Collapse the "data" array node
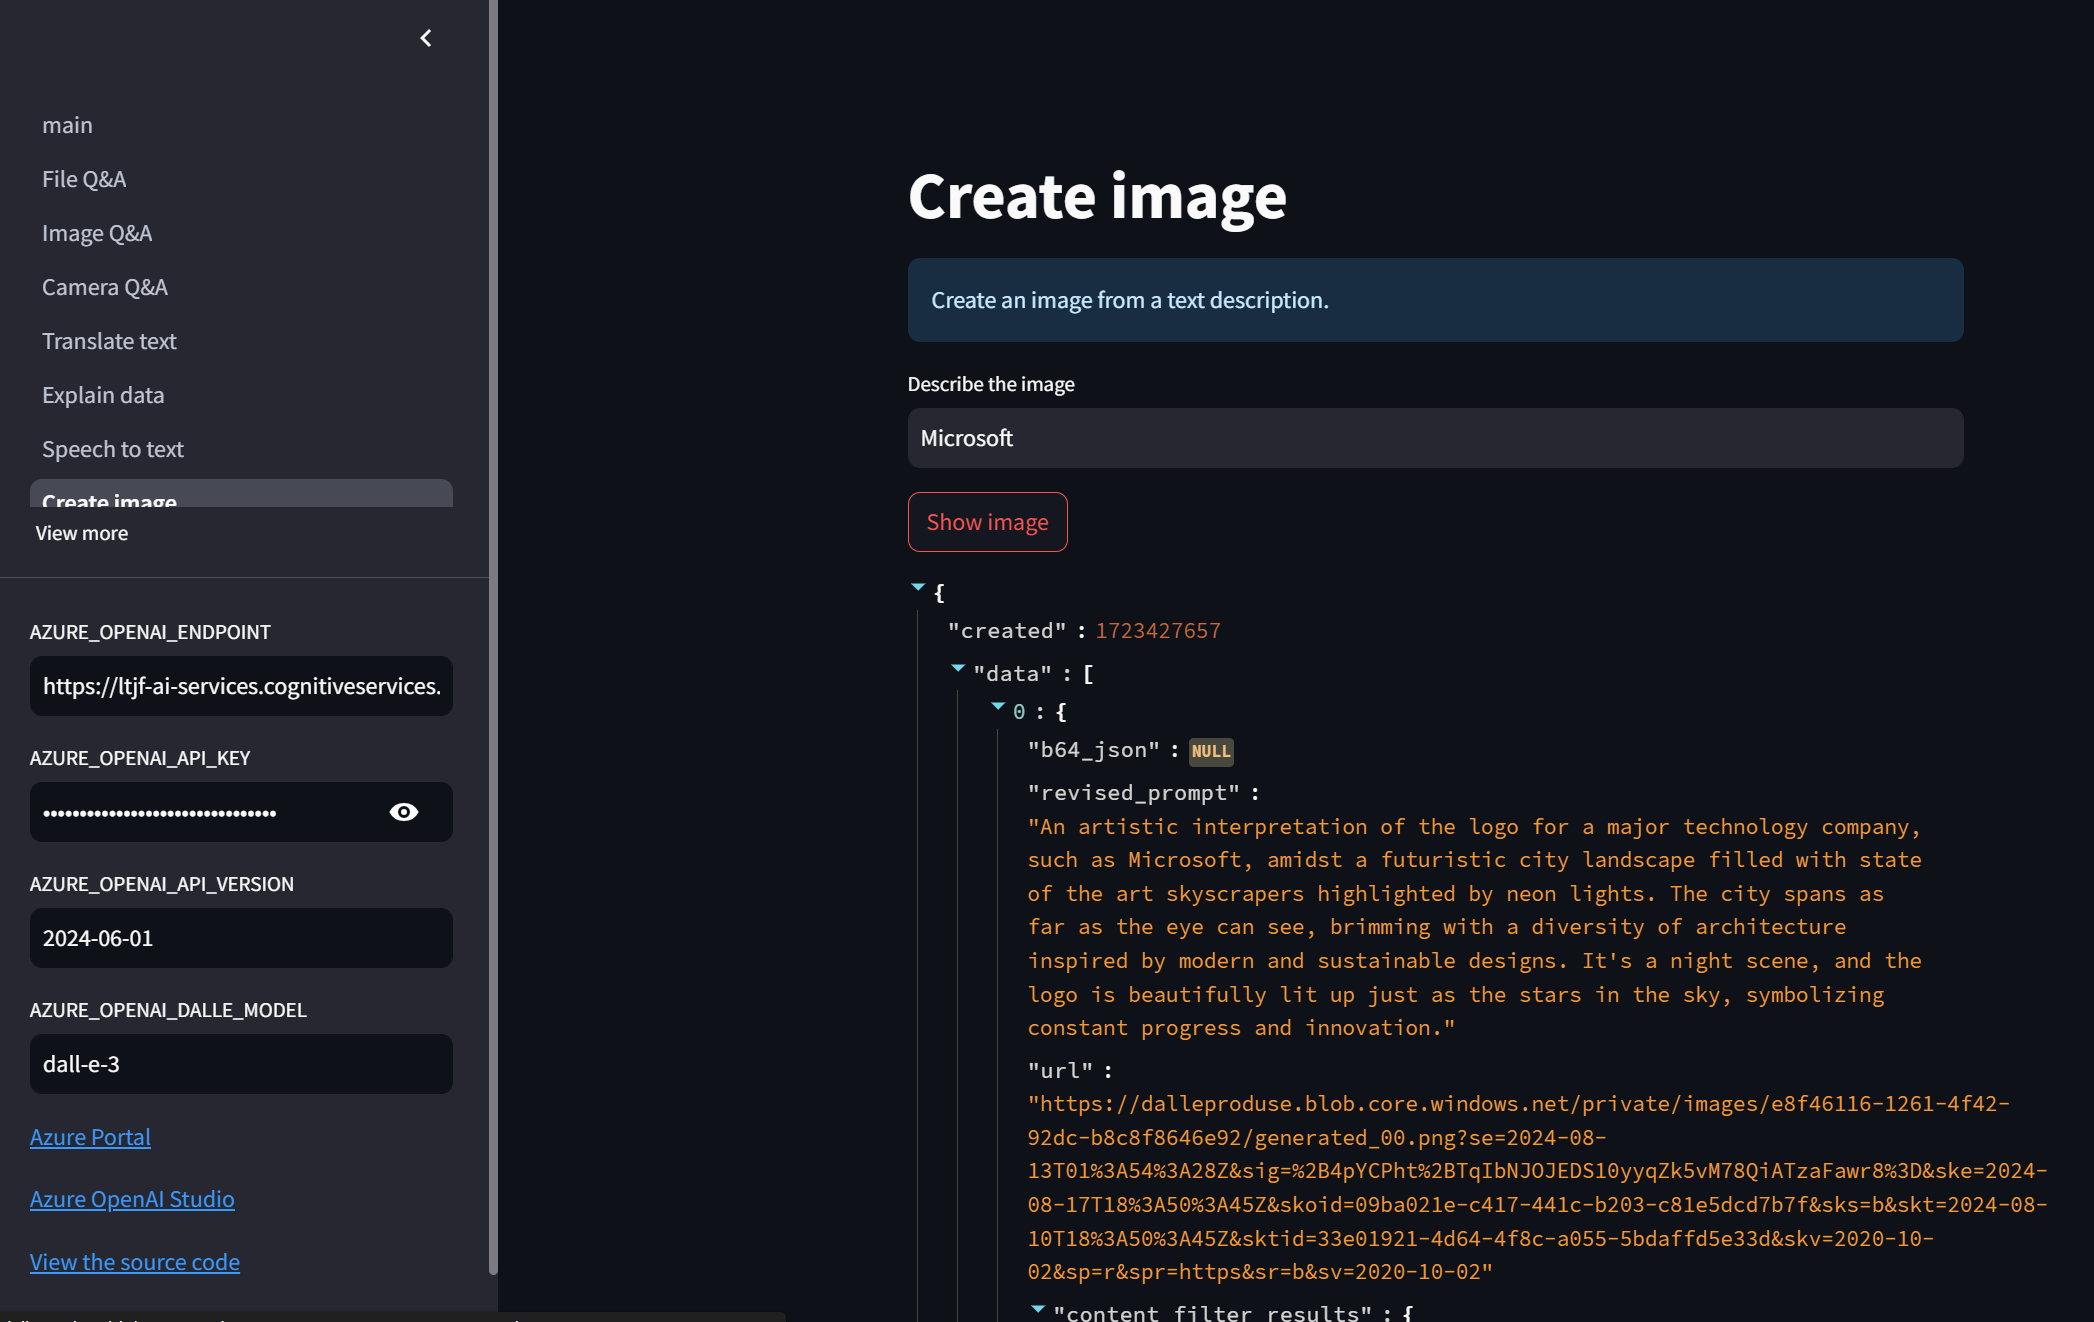The width and height of the screenshot is (2094, 1322). (958, 668)
